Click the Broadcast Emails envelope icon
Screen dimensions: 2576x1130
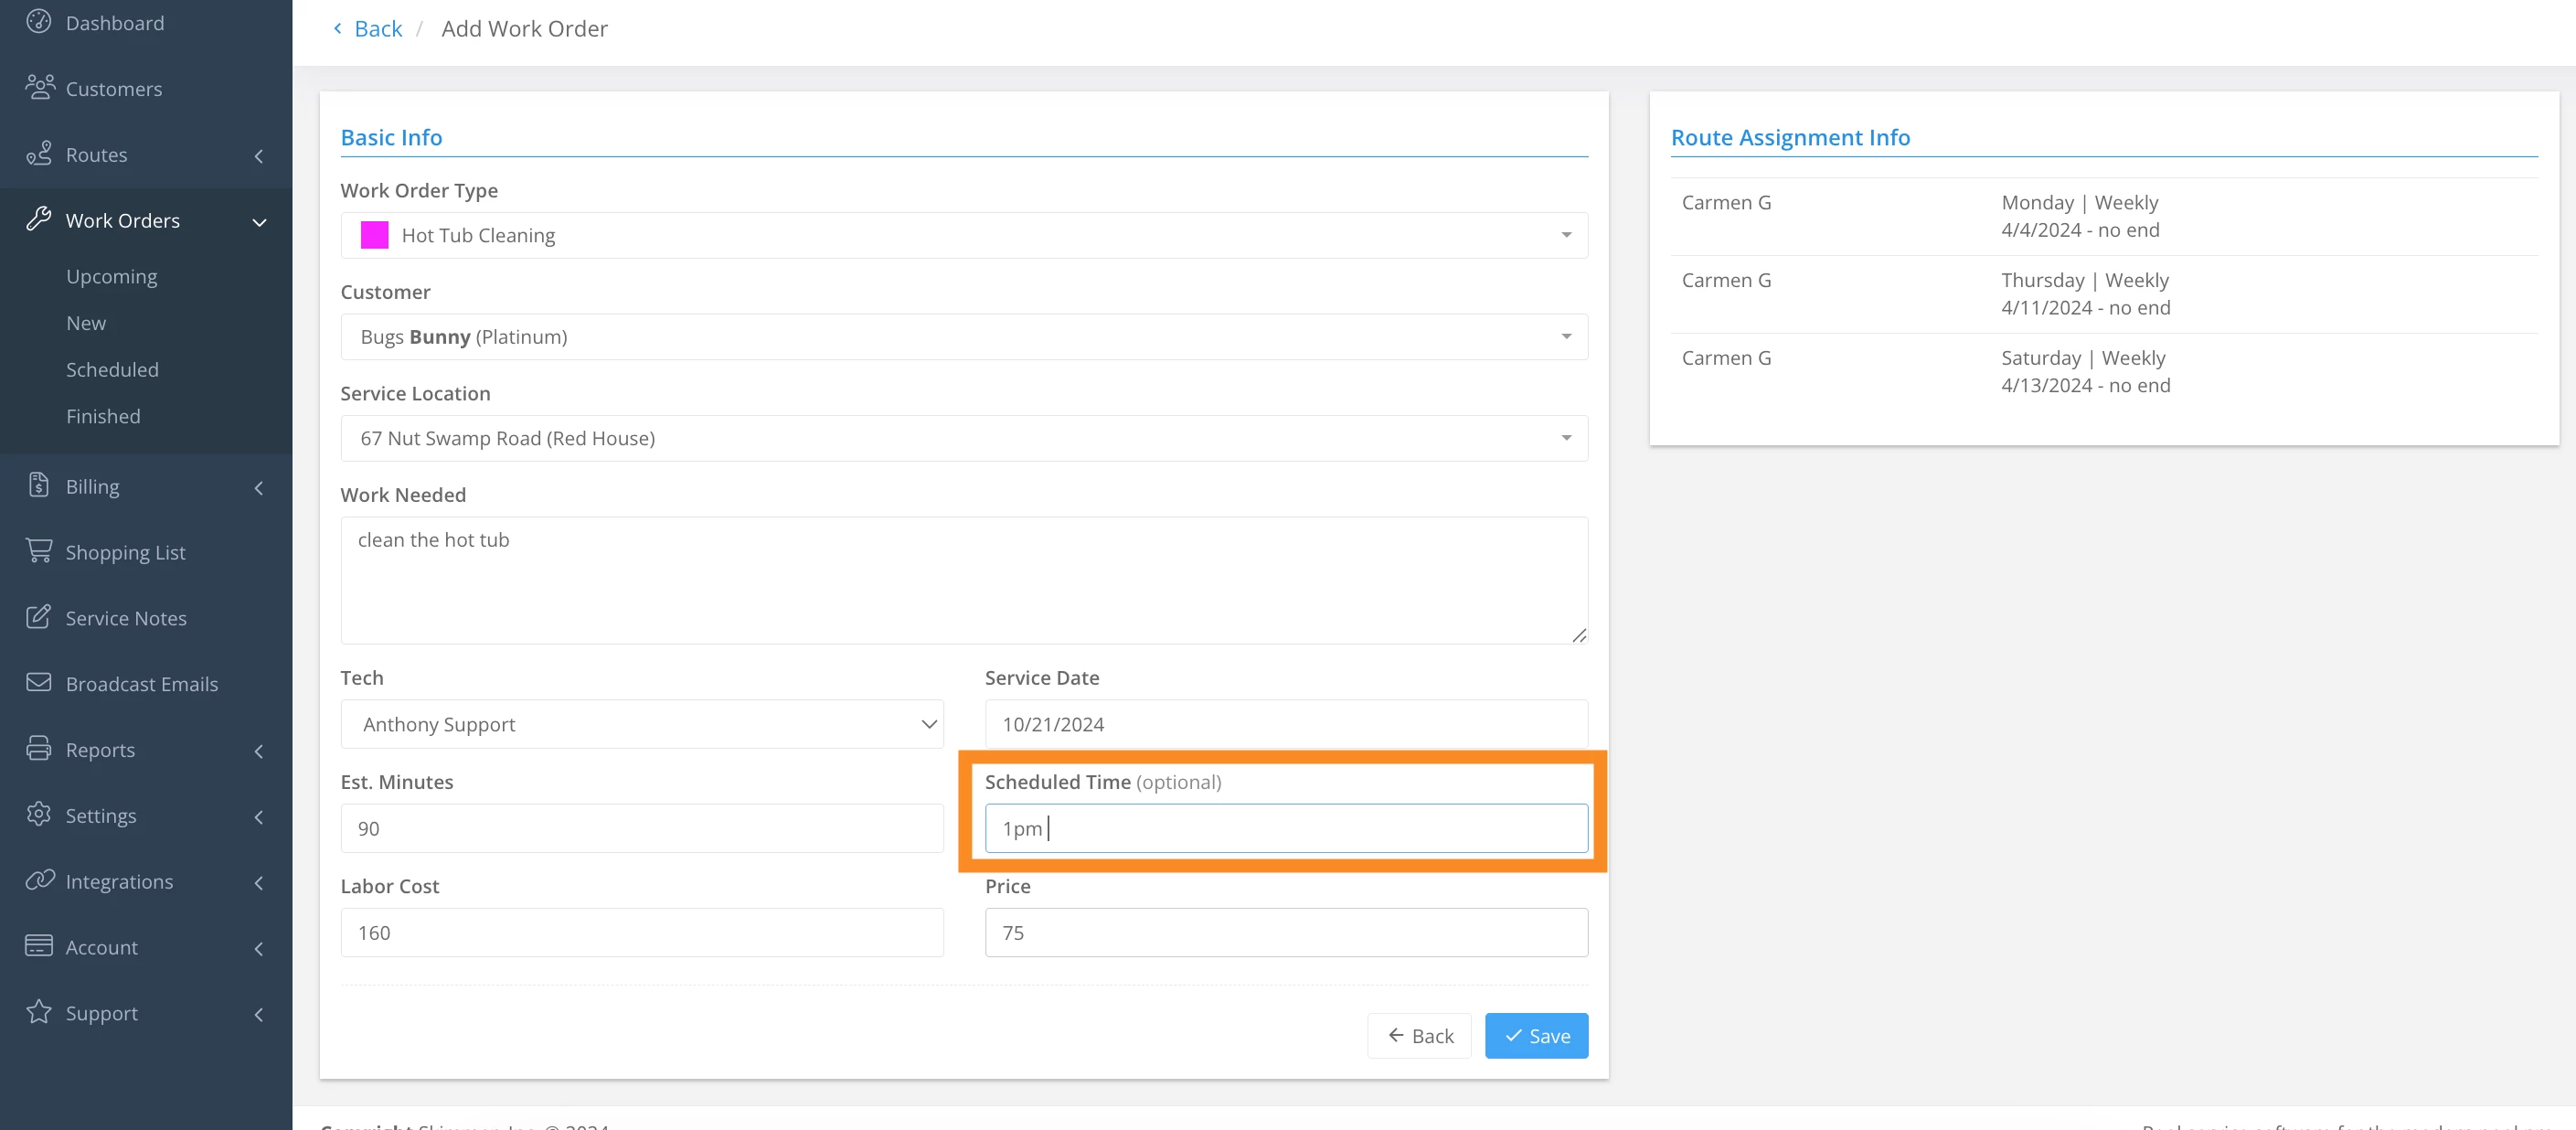click(x=38, y=683)
